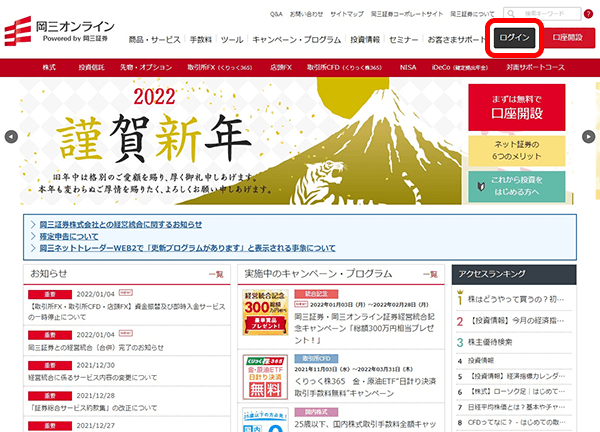
Task: Open 金・原油ETF日計り決済 campaign text
Action: 365,387
